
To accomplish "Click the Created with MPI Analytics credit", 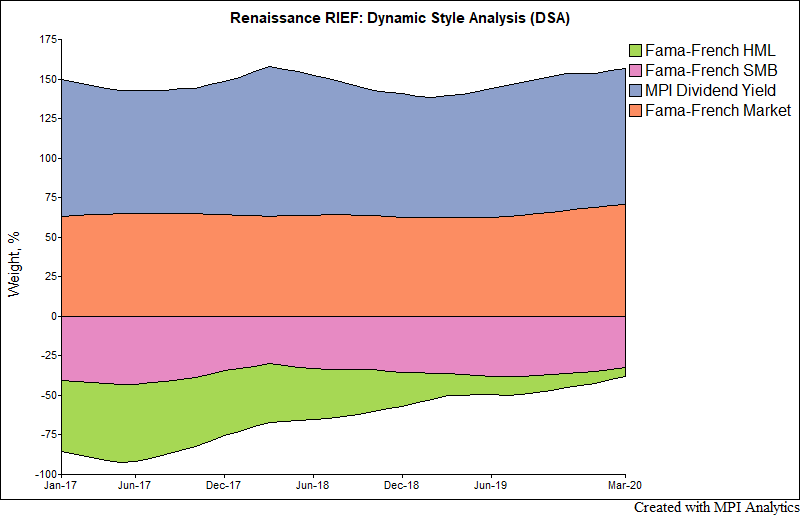I will tap(716, 507).
